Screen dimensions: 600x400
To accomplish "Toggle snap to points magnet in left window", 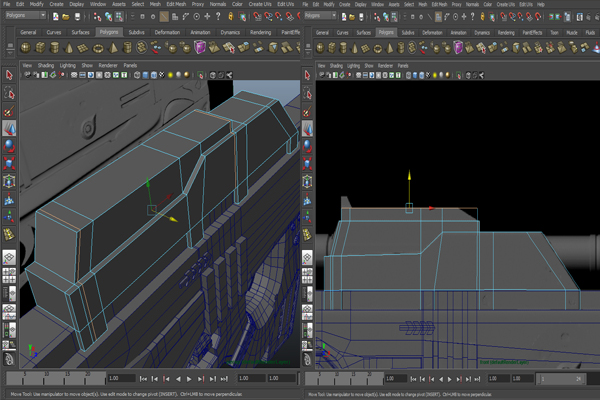I will 279,16.
